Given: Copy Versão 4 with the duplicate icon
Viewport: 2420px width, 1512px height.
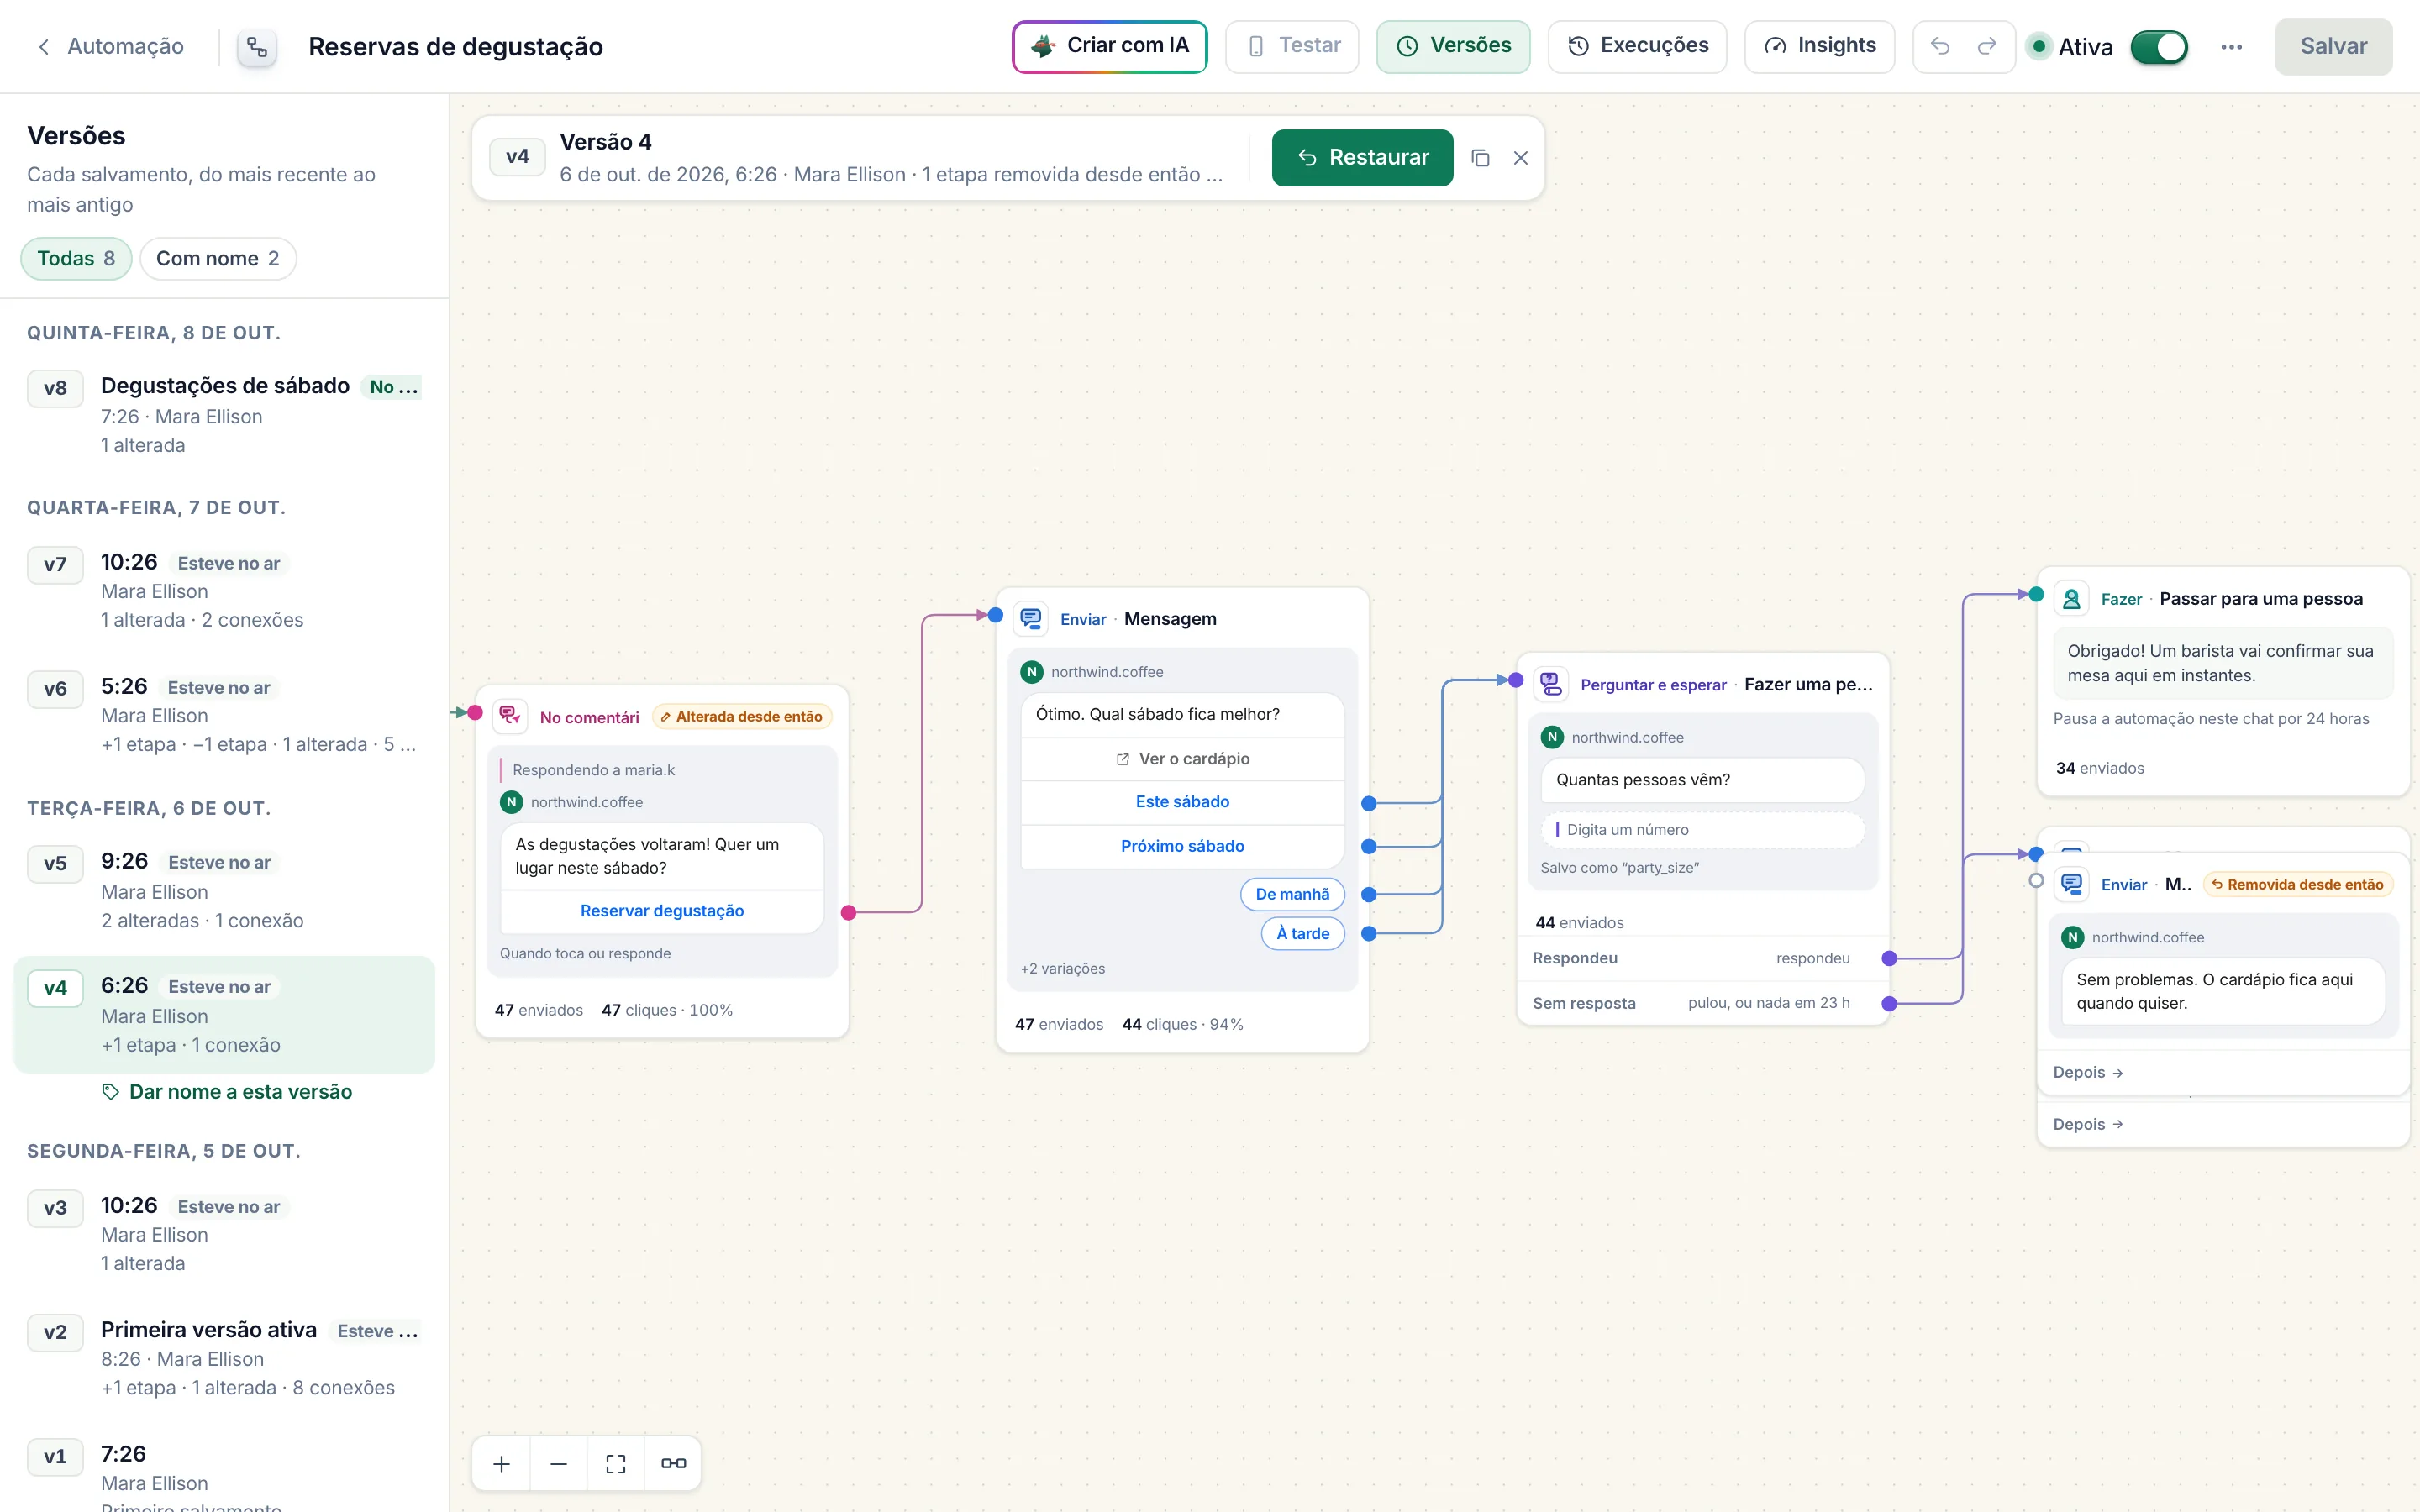Looking at the screenshot, I should tap(1481, 158).
